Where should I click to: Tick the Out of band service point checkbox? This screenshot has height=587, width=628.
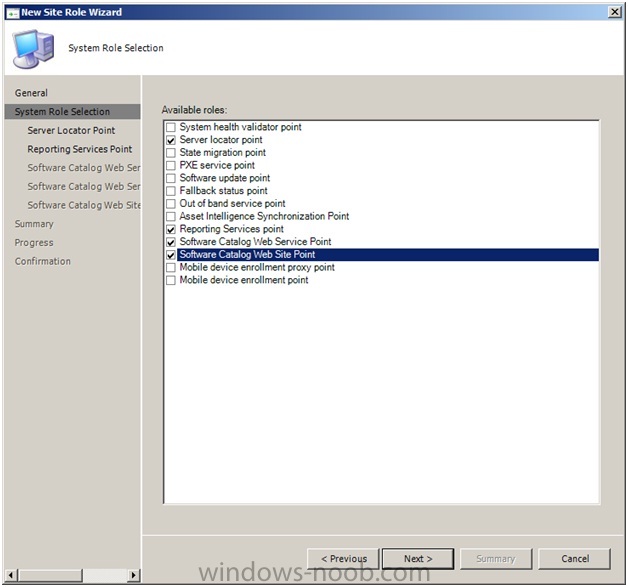click(171, 204)
